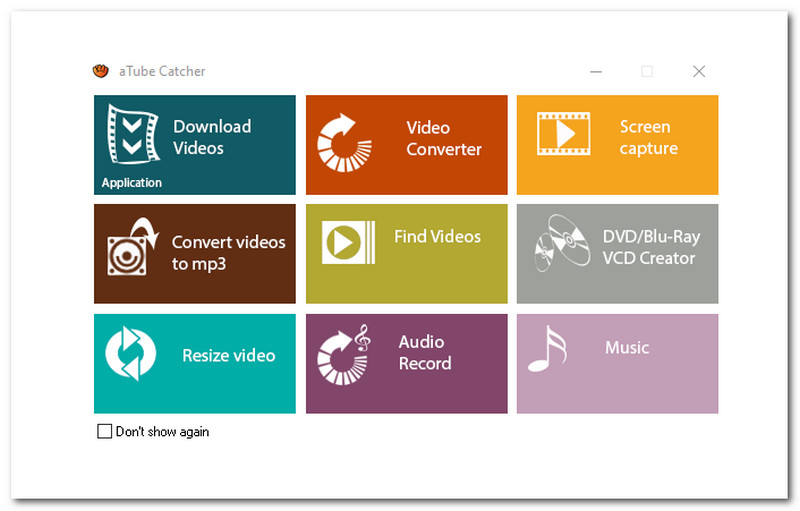The image size is (800, 511).
Task: Click the aTube Catcher window title
Action: click(162, 71)
